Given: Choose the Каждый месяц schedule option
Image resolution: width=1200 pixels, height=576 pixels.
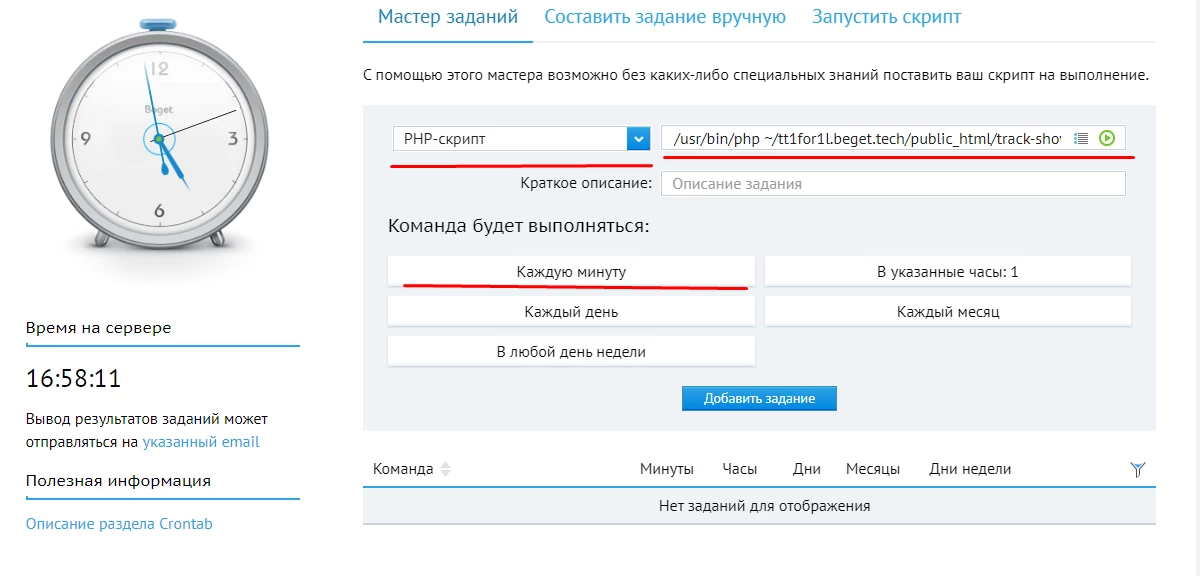Looking at the screenshot, I should [948, 312].
